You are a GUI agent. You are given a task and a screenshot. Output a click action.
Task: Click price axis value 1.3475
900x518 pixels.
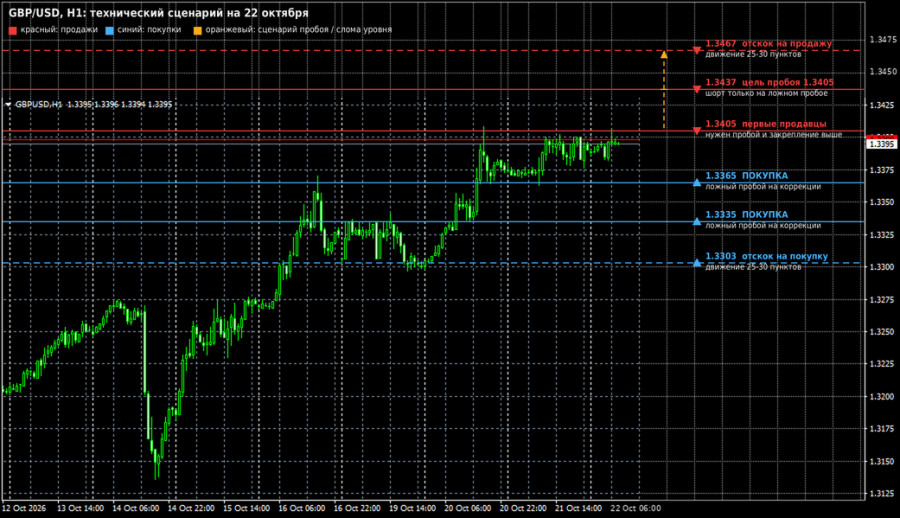point(882,40)
